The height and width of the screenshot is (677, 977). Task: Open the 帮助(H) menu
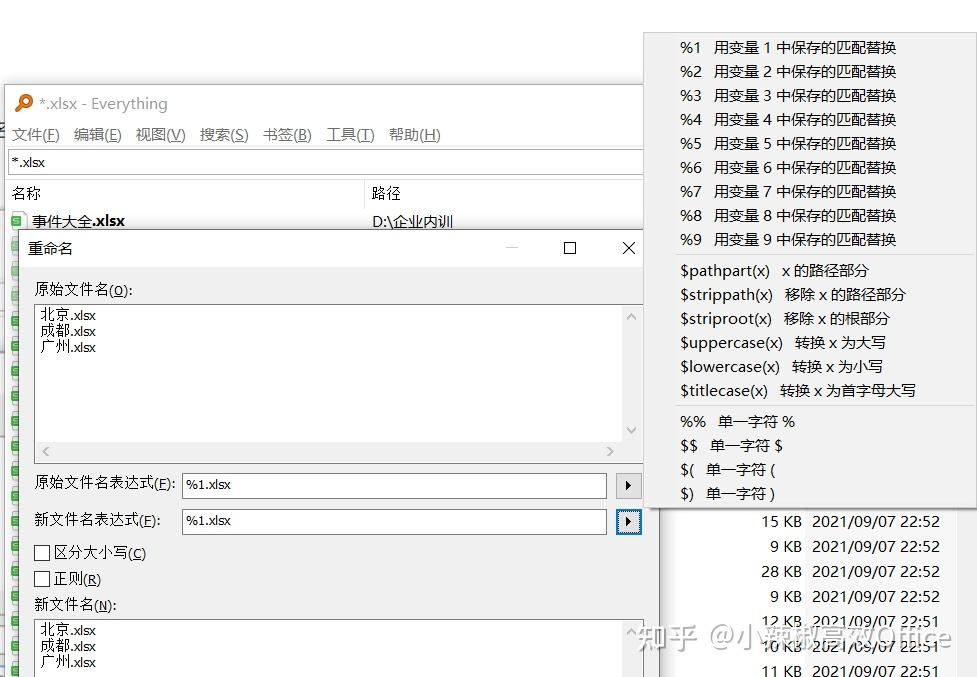pyautogui.click(x=414, y=135)
